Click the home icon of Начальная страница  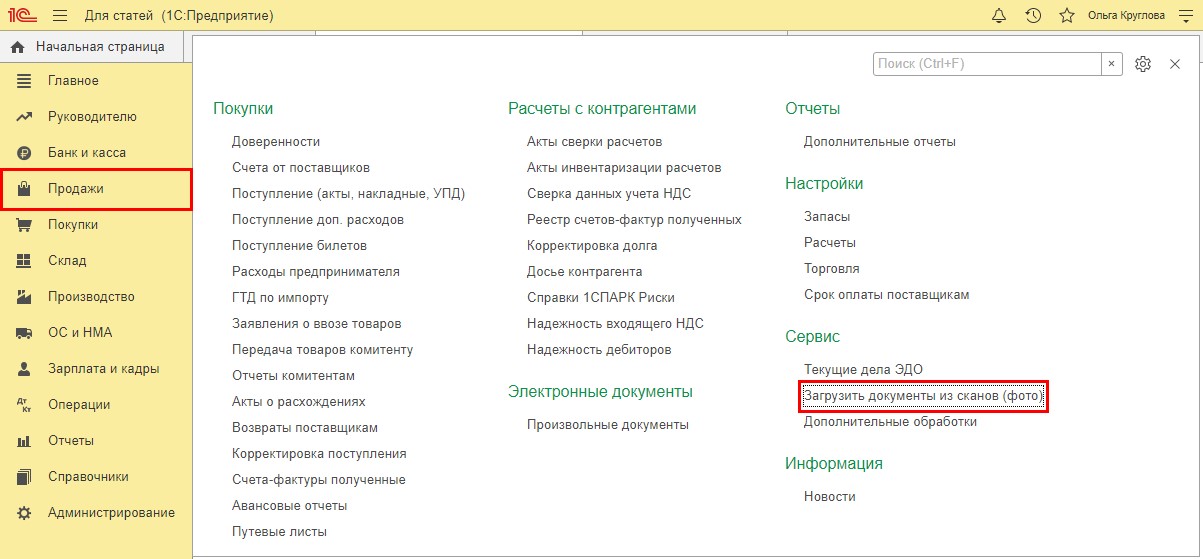17,47
